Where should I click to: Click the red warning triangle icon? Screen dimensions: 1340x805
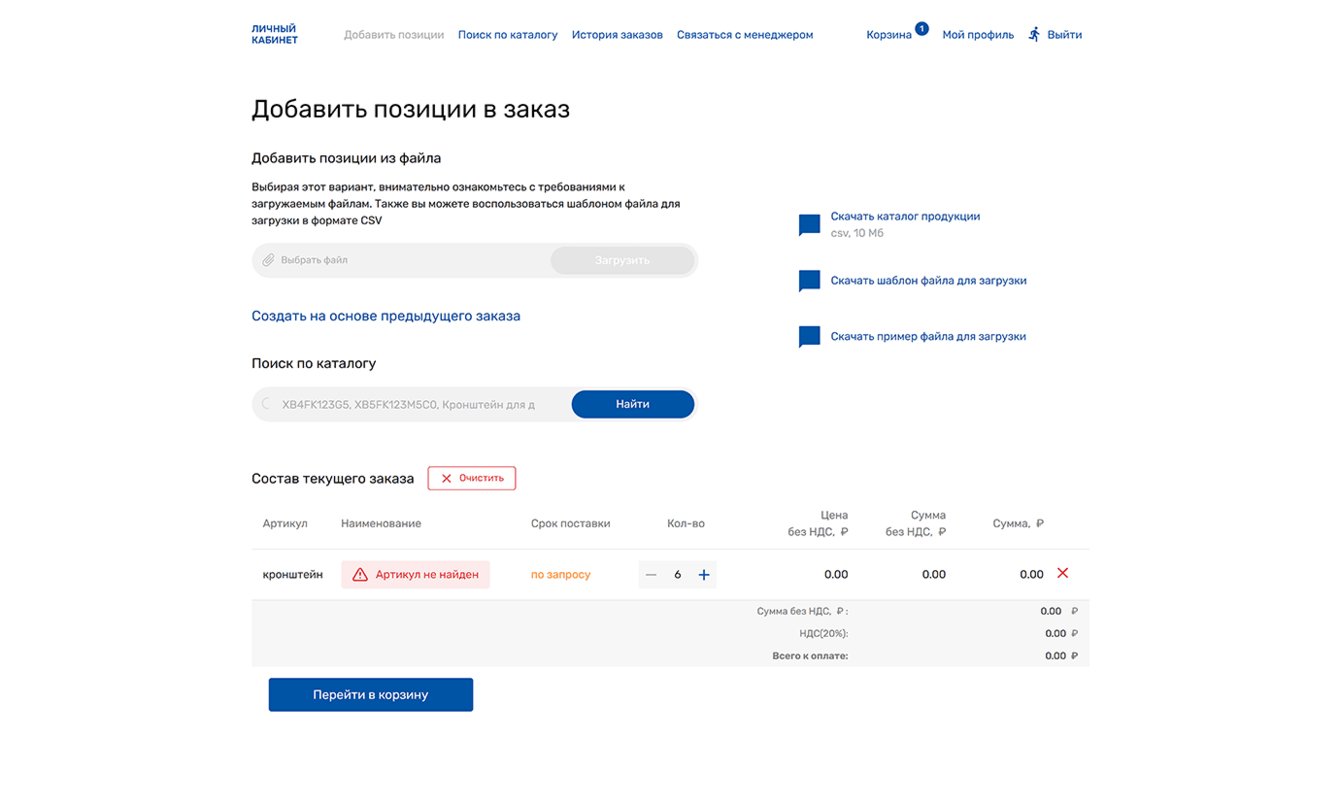tap(360, 575)
